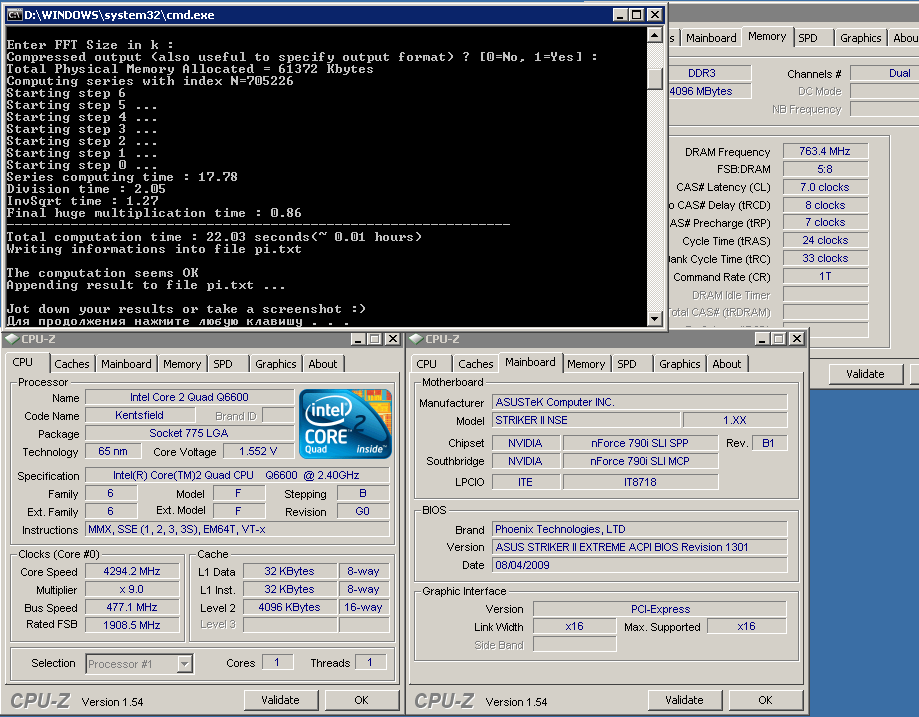Click the BIOS date 08/04/2009
Image resolution: width=919 pixels, height=717 pixels.
(x=639, y=565)
